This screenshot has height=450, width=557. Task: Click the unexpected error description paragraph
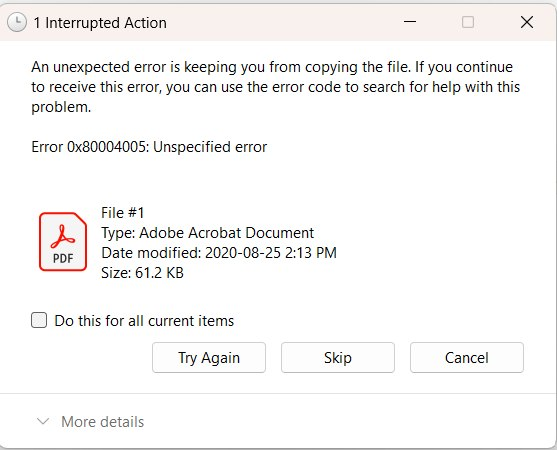tap(275, 87)
